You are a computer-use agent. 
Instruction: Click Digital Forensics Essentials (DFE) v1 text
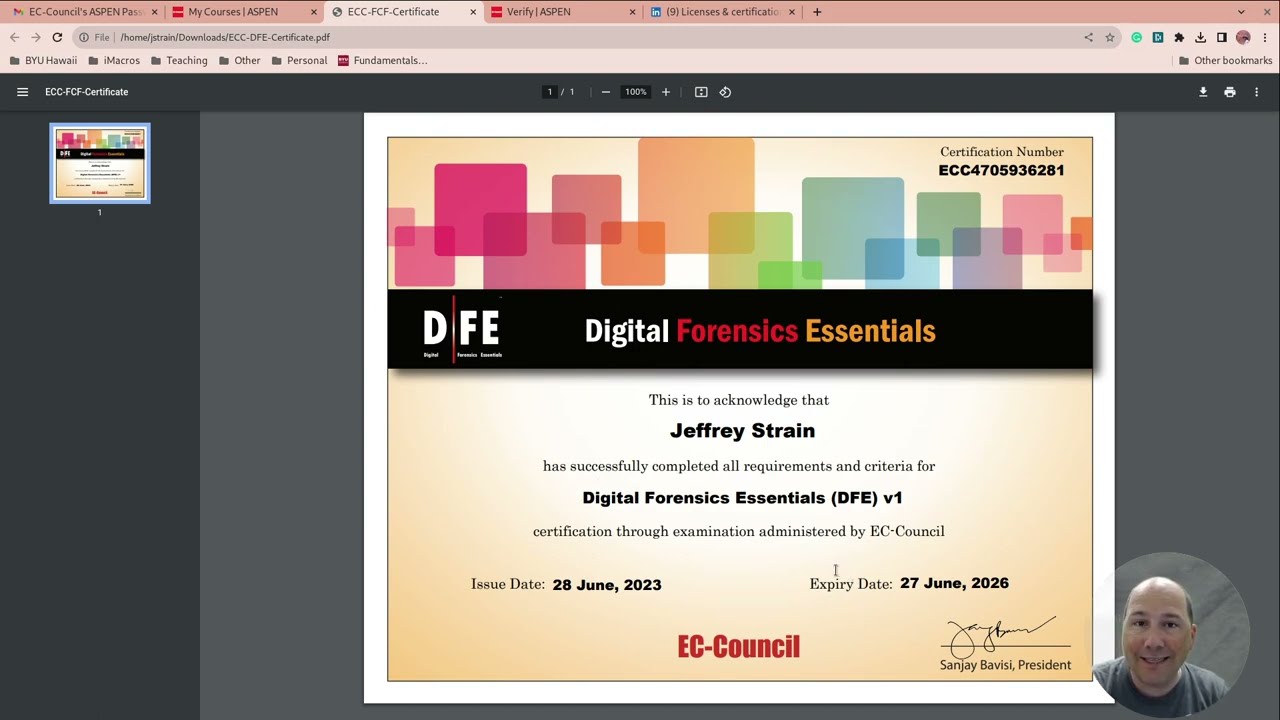(743, 498)
